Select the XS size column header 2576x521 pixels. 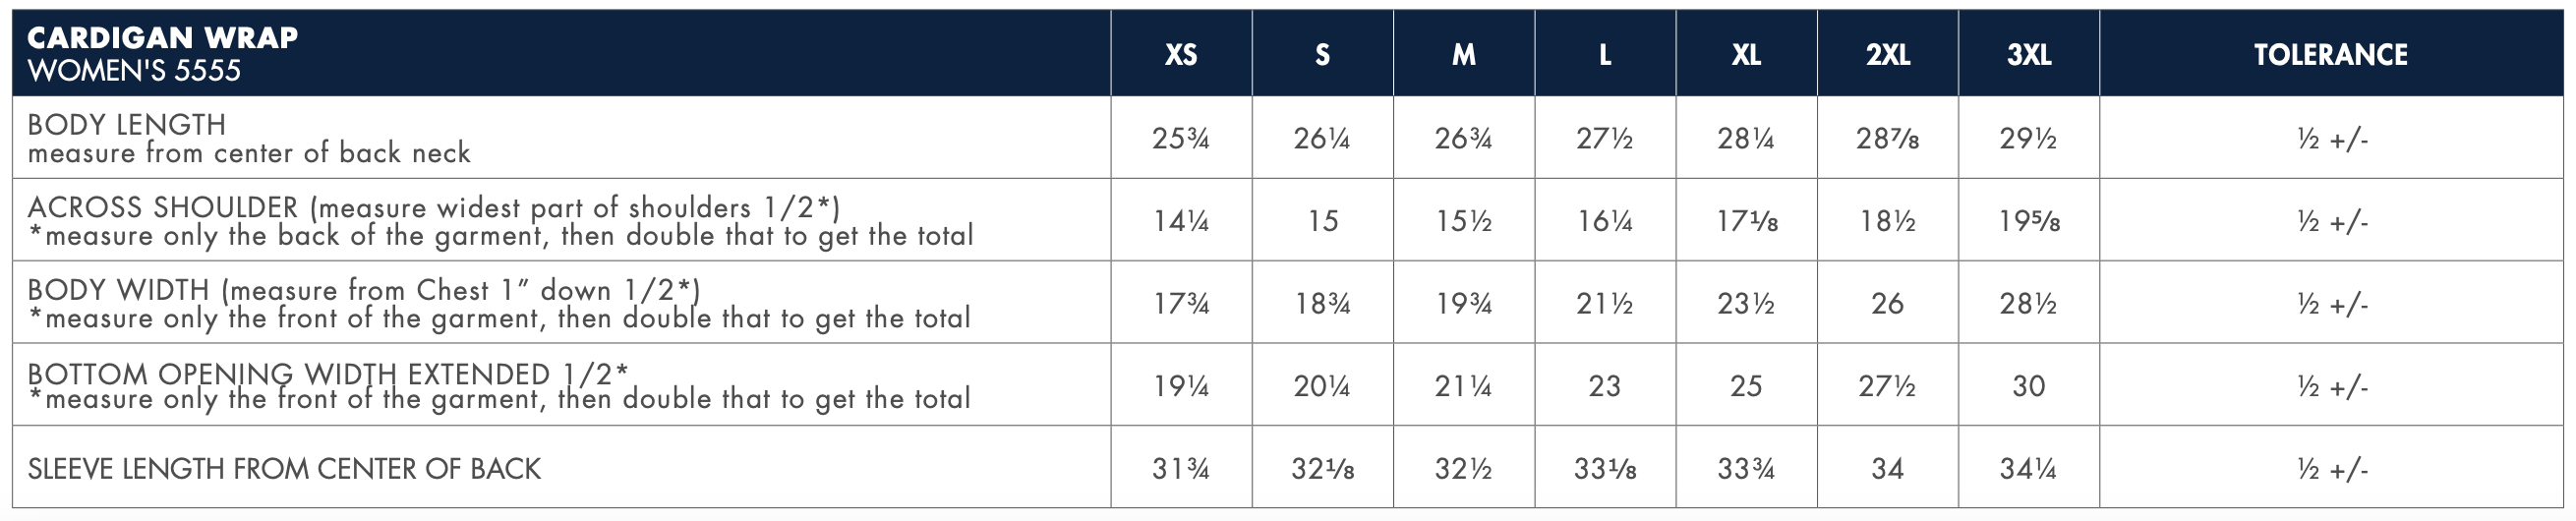(x=1181, y=55)
